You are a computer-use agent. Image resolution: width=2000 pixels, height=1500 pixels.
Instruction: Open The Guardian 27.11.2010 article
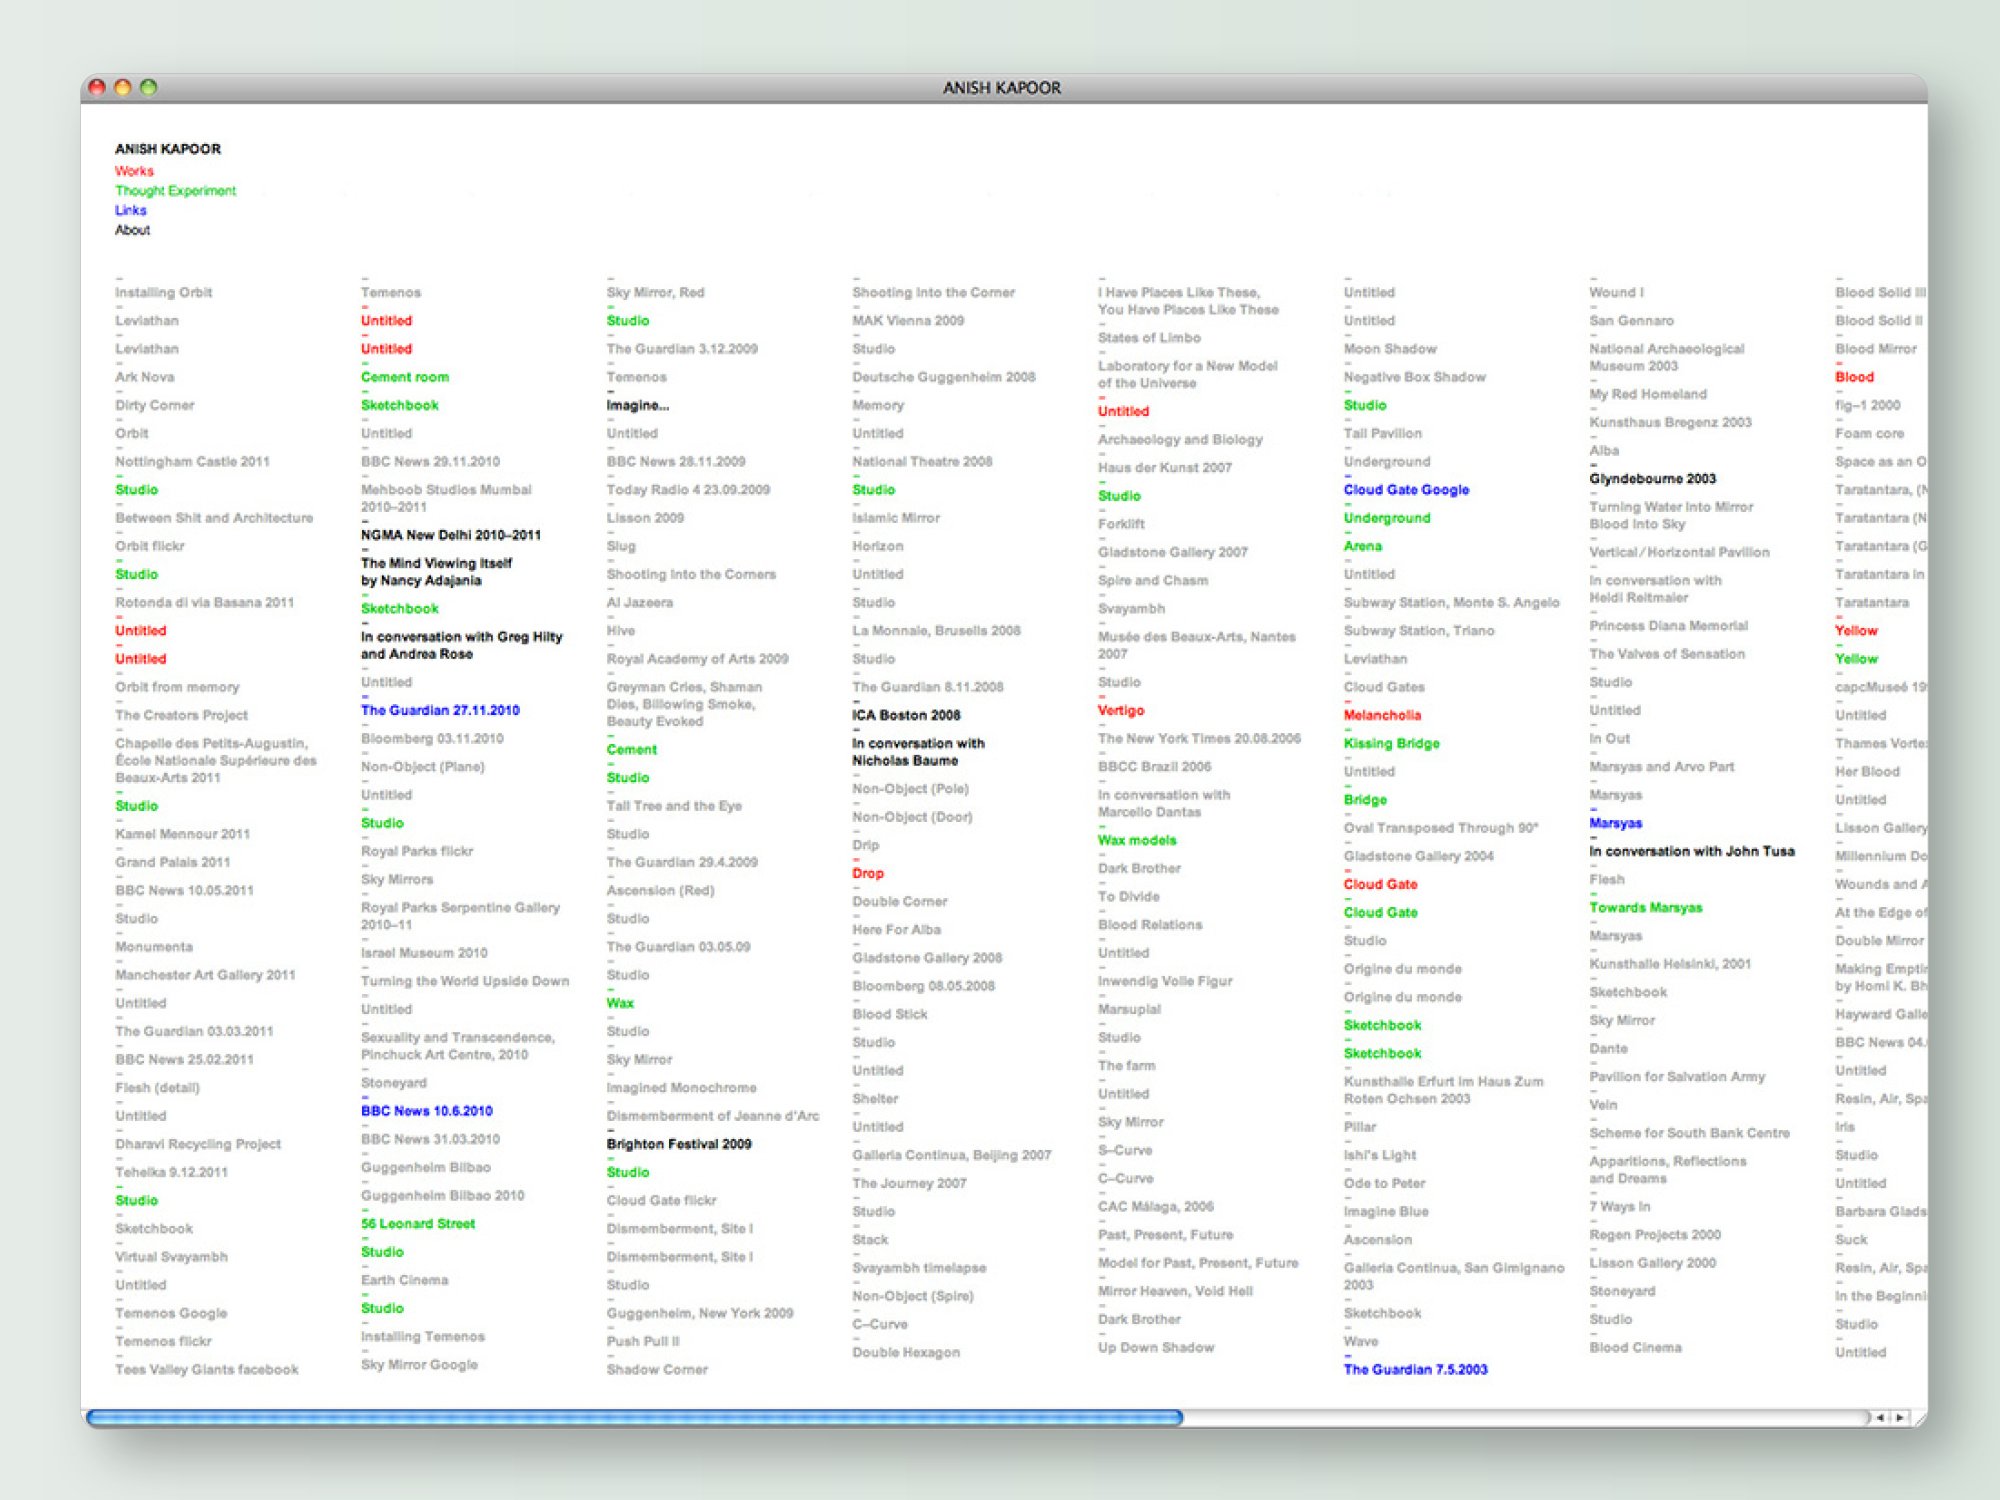[x=440, y=710]
